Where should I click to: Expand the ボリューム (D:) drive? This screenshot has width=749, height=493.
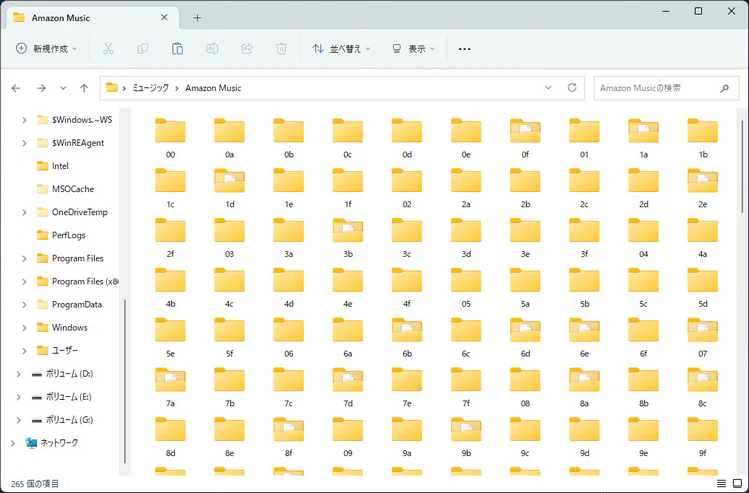(x=19, y=374)
